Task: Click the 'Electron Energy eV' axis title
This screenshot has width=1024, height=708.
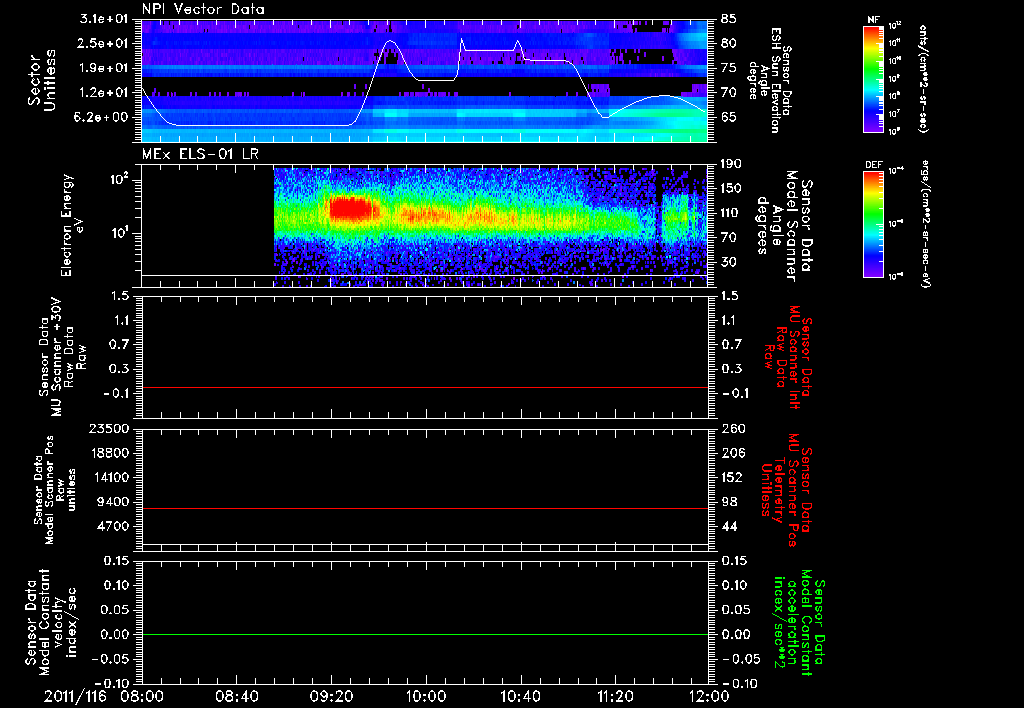Action: coord(71,226)
